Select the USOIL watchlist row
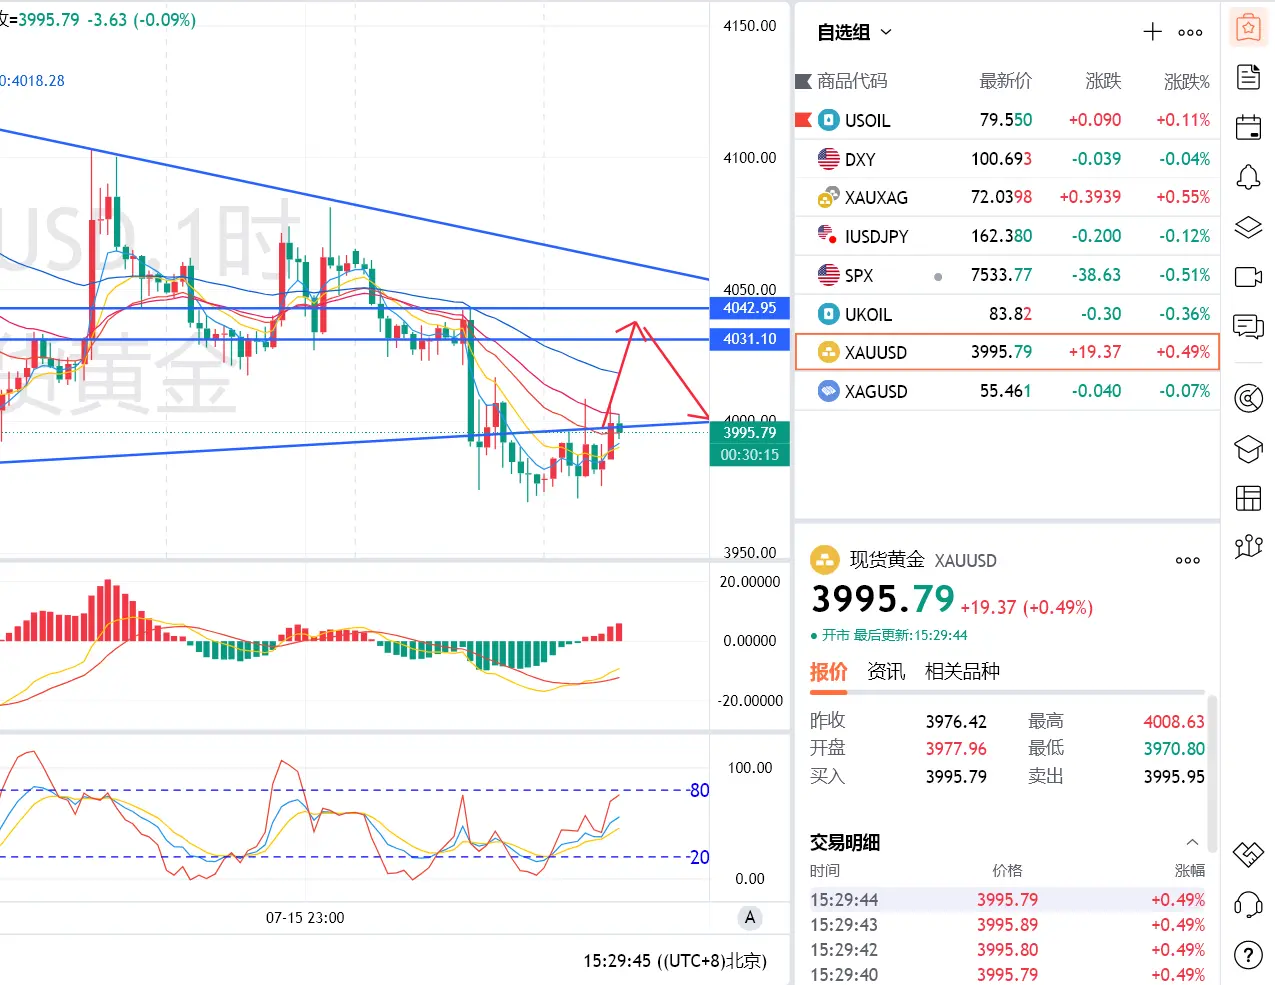Screen dimensions: 1275x985 point(1007,120)
